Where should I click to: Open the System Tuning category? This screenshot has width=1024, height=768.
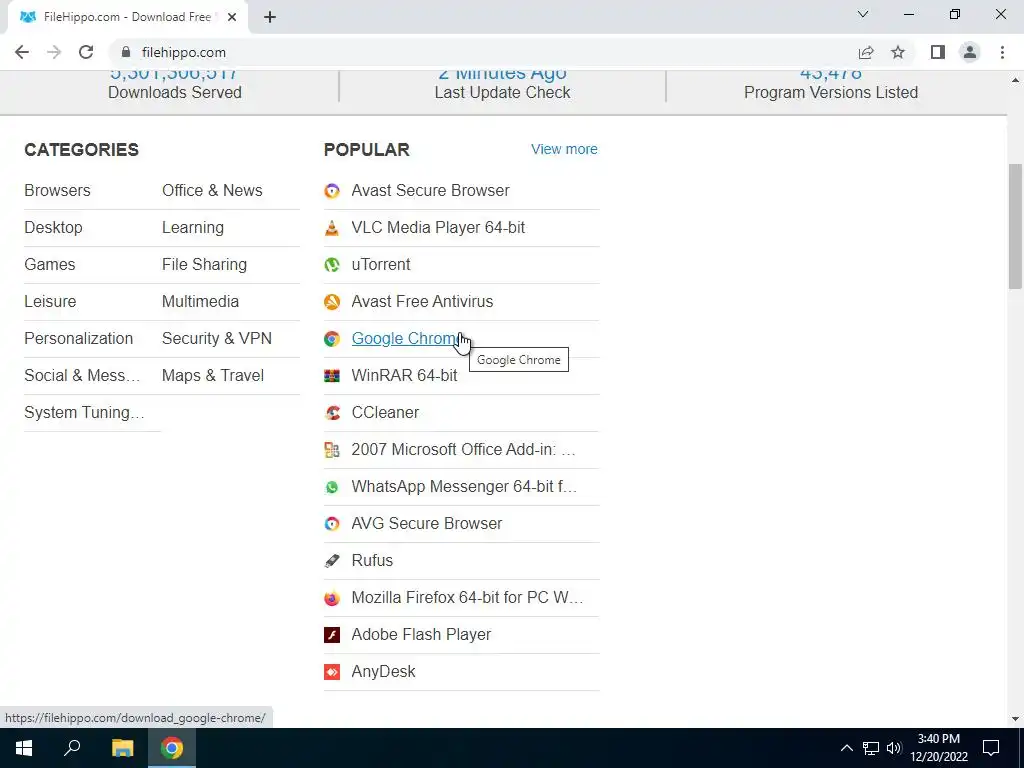click(84, 413)
